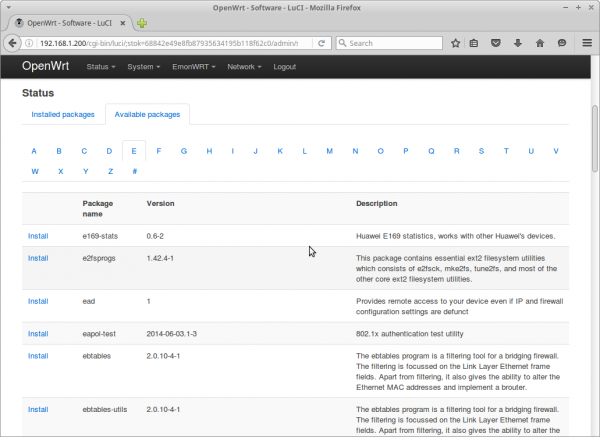Viewport: 600px width, 437px height.
Task: Click the browser Back arrow button
Action: (12, 43)
